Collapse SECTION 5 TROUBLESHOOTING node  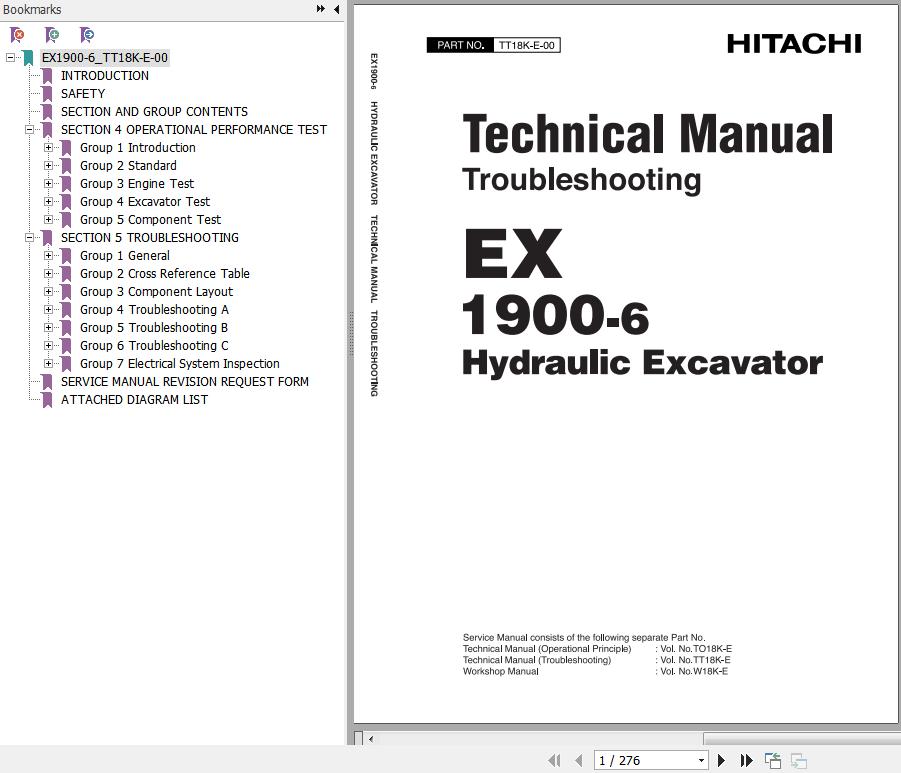click(x=29, y=238)
